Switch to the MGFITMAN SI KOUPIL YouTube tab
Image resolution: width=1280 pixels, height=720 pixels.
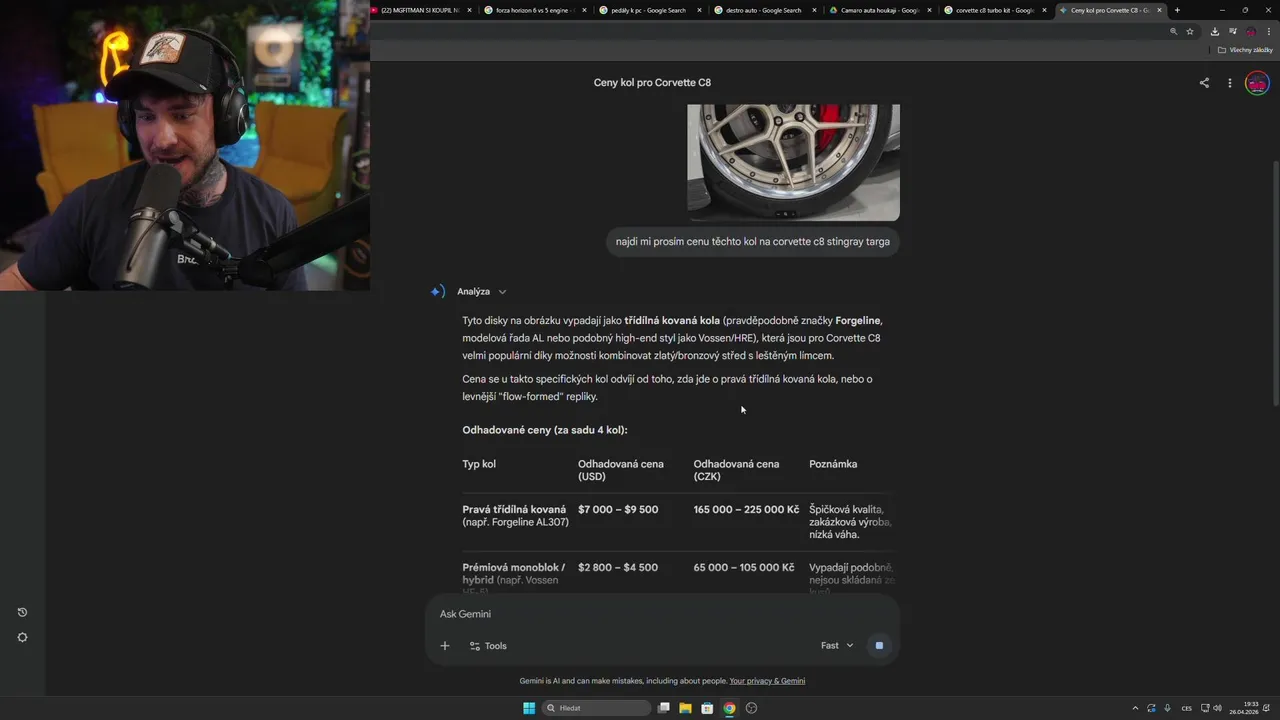point(420,10)
